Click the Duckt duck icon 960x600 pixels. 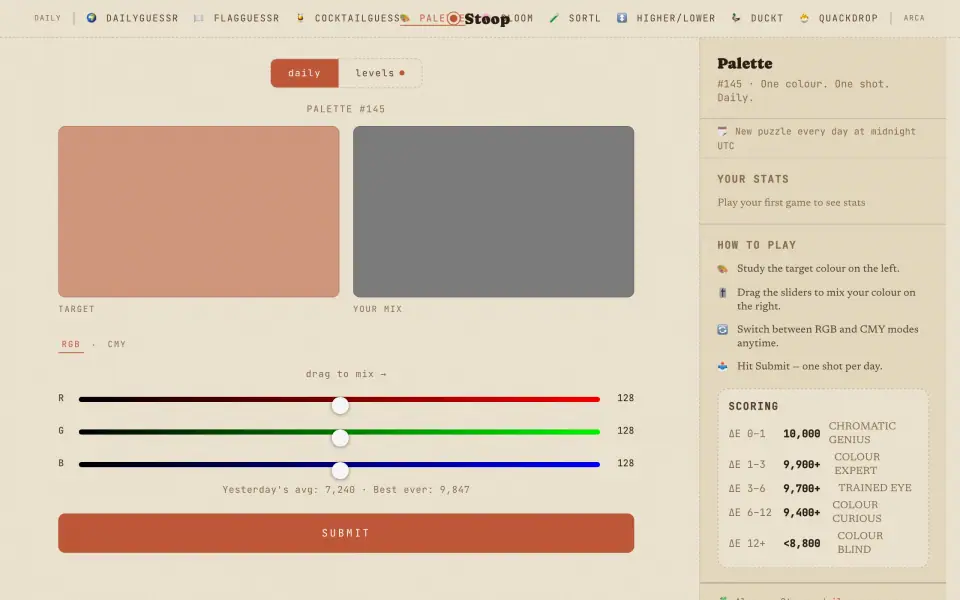click(x=736, y=18)
